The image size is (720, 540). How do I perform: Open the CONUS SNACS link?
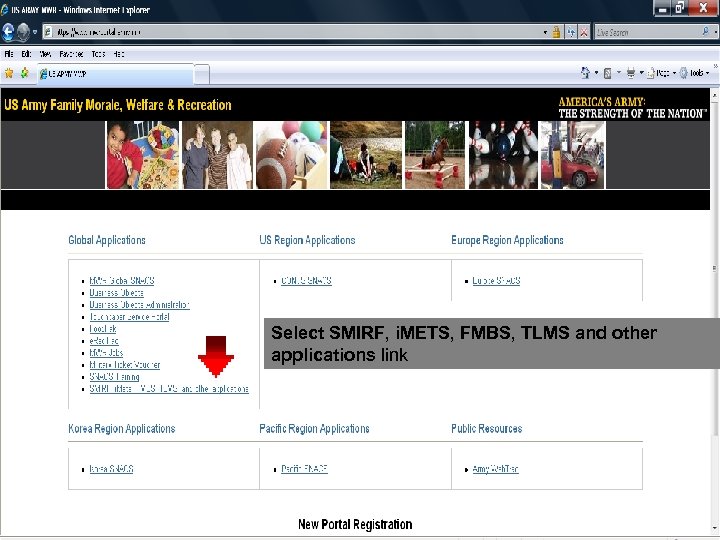coord(306,281)
